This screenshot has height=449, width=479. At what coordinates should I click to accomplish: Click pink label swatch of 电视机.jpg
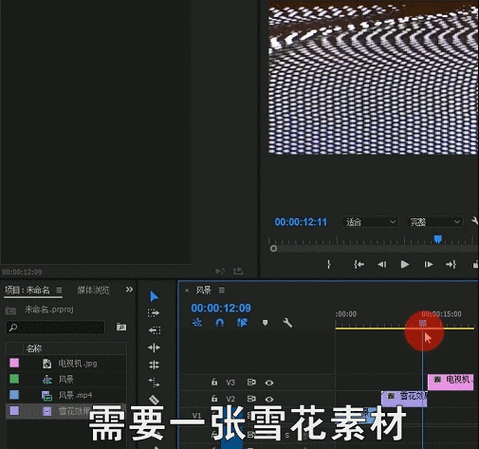click(x=14, y=363)
